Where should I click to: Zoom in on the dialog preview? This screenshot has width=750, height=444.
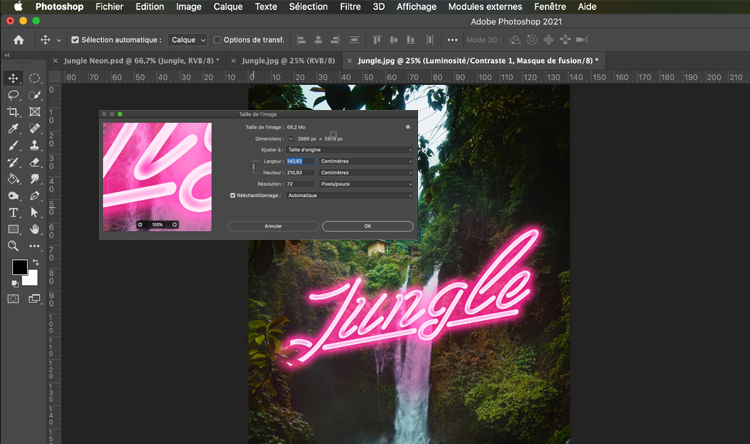(x=174, y=224)
